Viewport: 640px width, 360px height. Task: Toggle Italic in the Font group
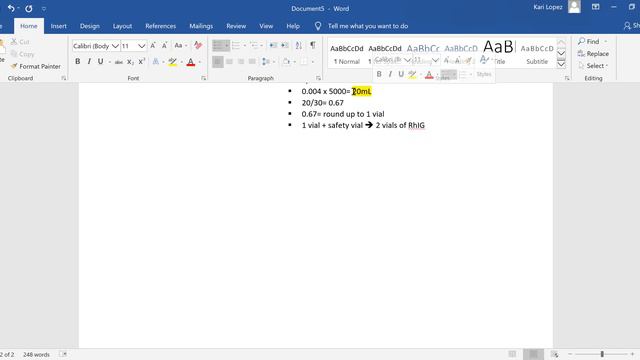(x=89, y=62)
